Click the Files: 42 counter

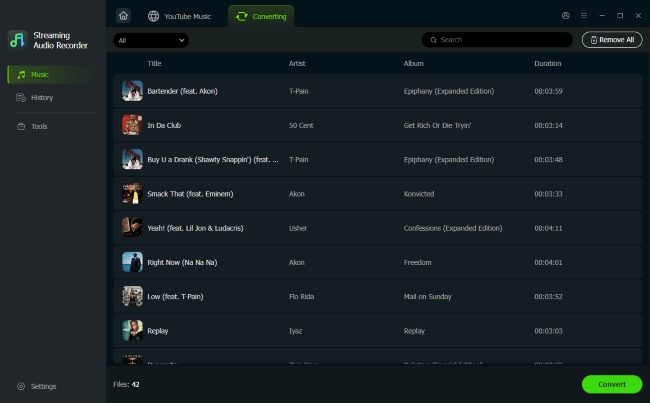[x=126, y=384]
